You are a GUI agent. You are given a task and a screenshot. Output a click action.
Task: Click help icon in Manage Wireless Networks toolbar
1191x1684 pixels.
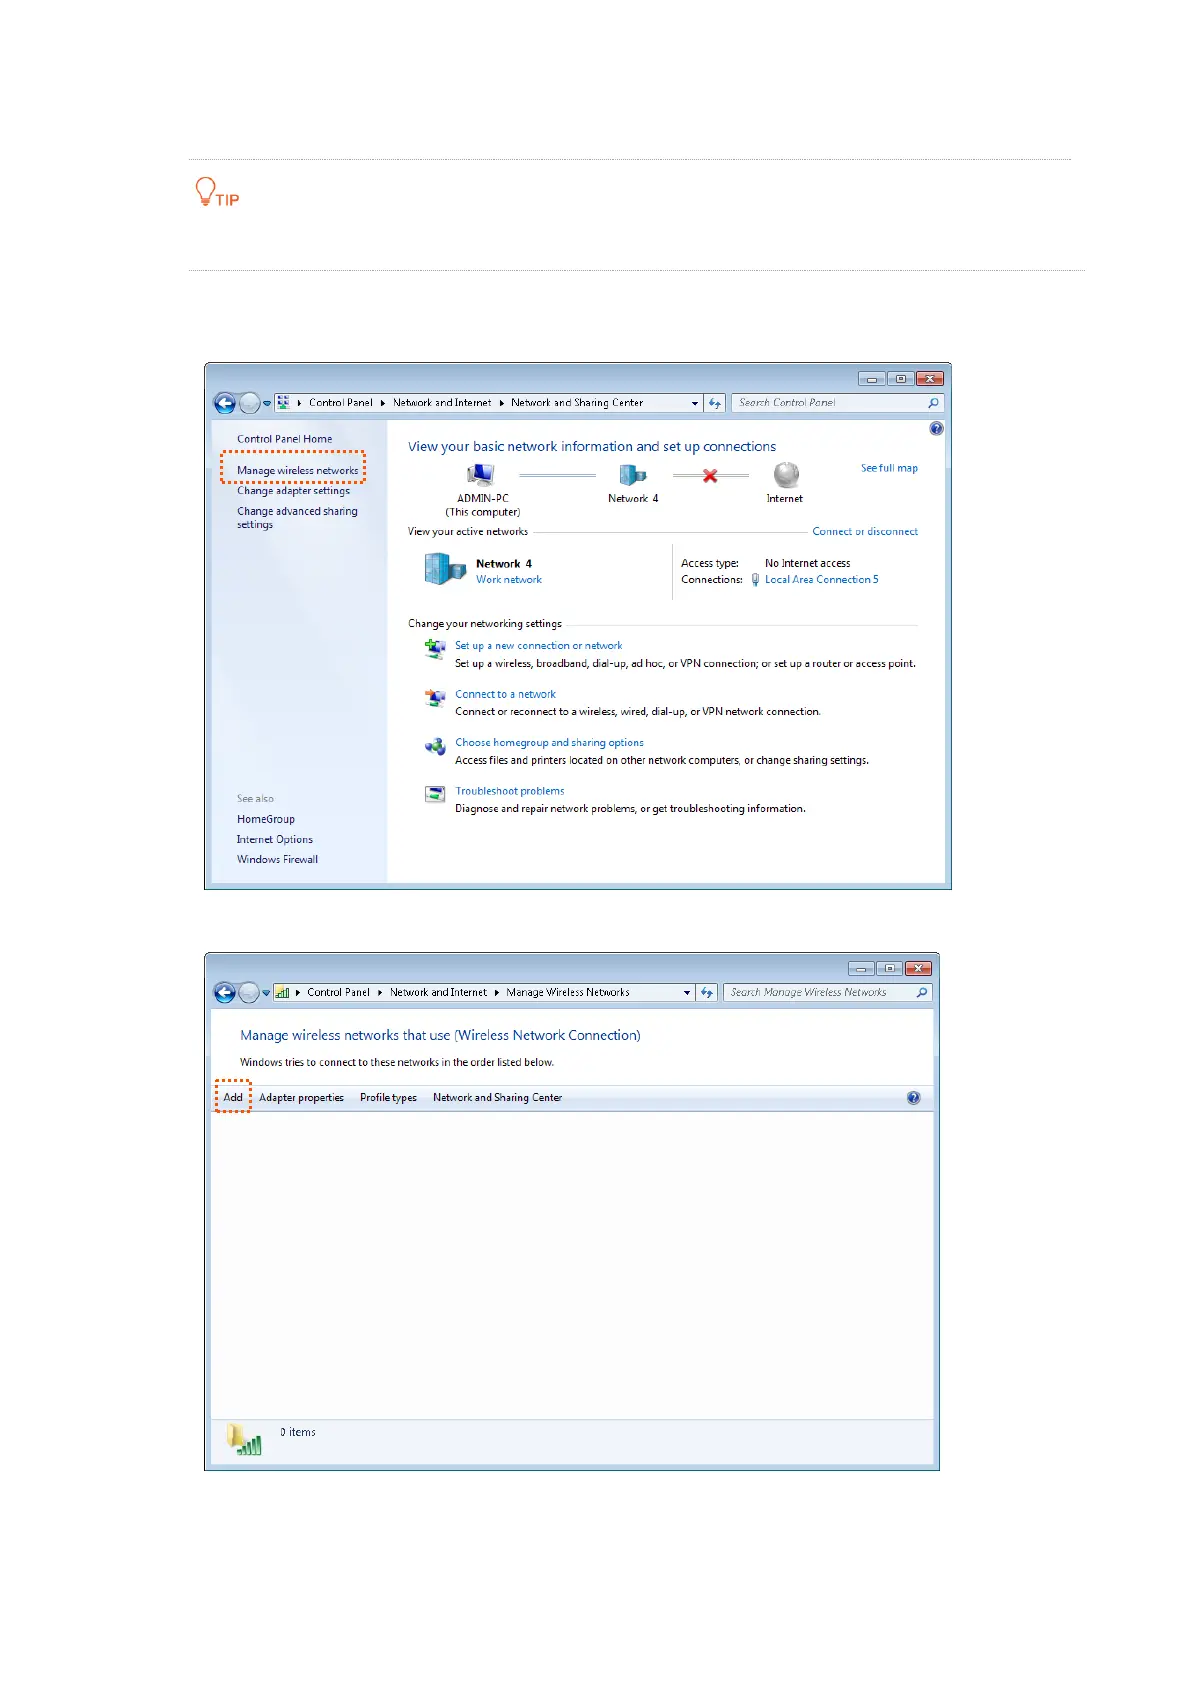[x=913, y=1098]
